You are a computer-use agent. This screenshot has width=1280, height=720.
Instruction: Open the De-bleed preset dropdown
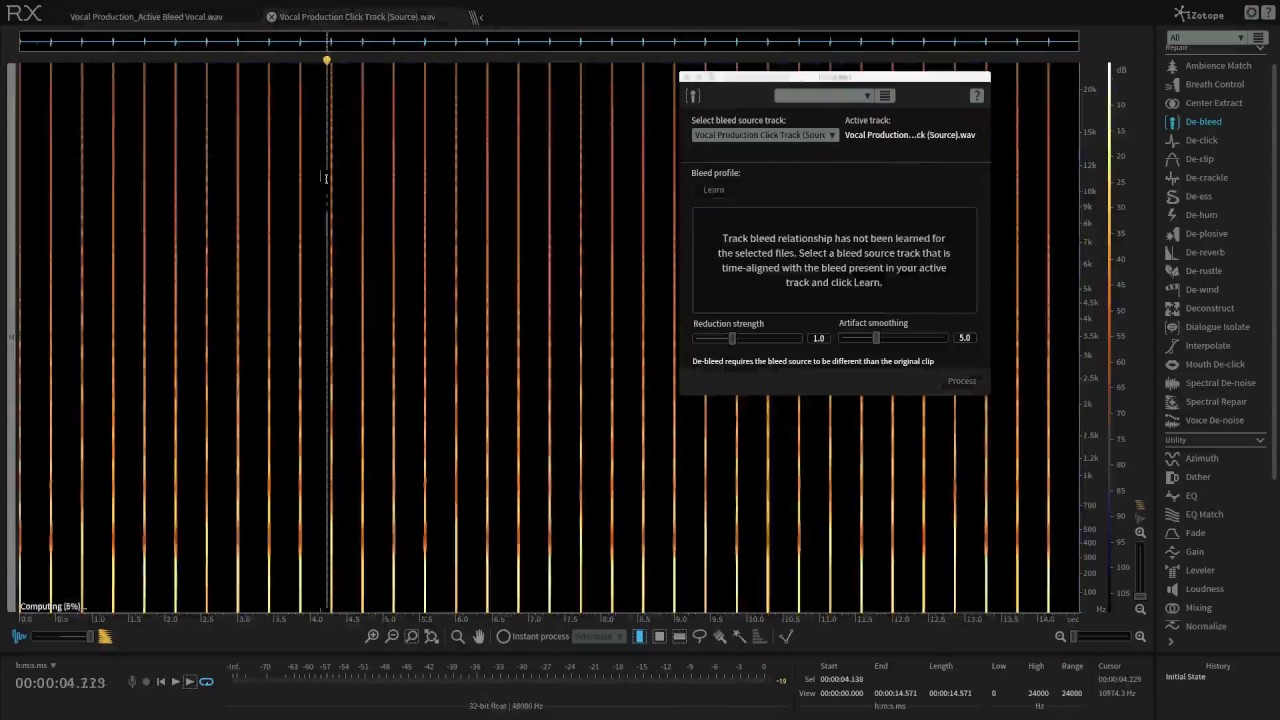pyautogui.click(x=824, y=96)
